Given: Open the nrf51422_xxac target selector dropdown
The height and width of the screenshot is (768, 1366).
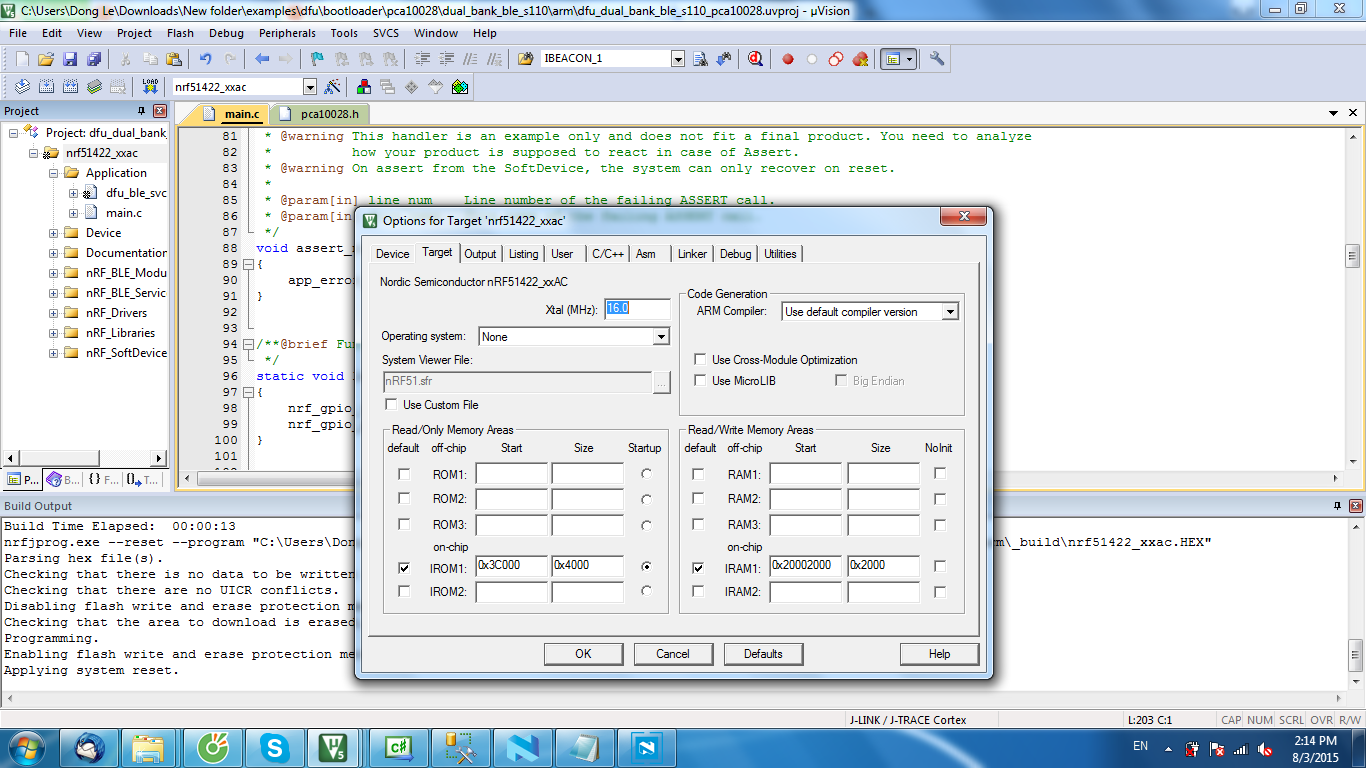Looking at the screenshot, I should click(x=309, y=87).
